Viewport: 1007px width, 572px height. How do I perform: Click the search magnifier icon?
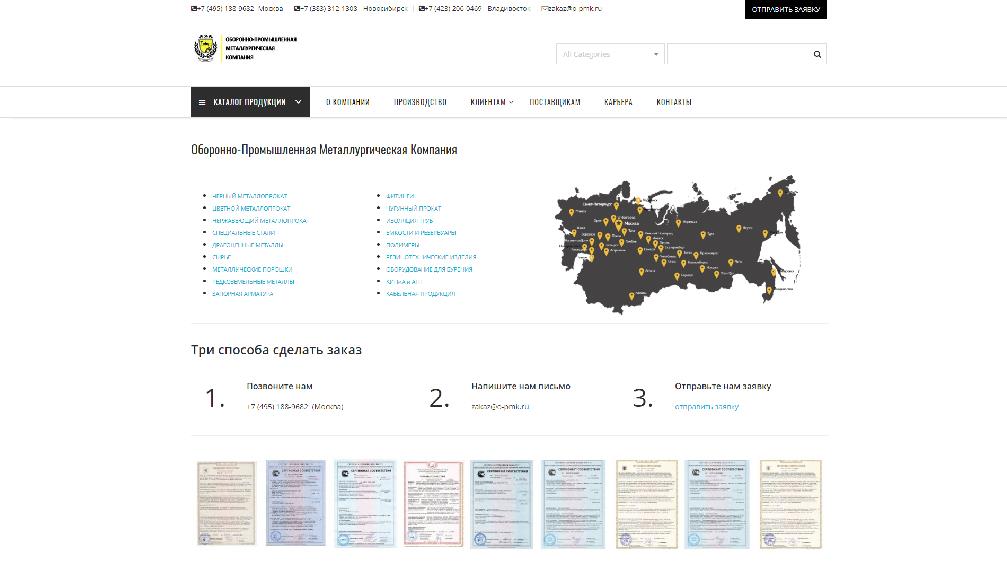(x=817, y=54)
